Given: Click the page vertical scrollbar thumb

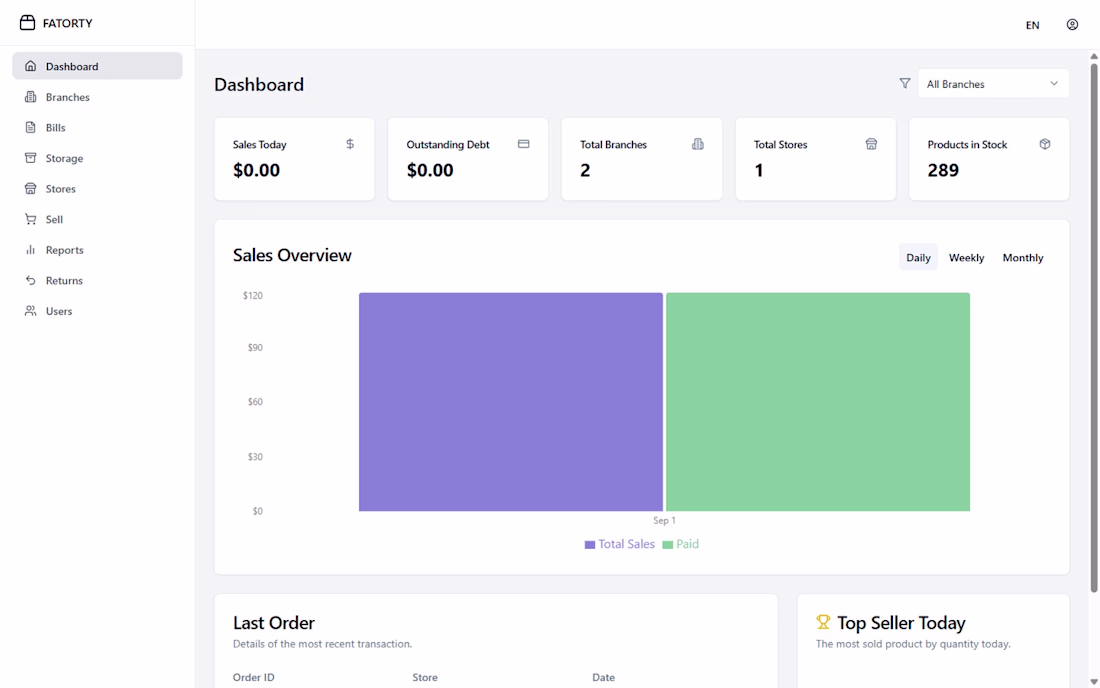Looking at the screenshot, I should pyautogui.click(x=1094, y=328).
